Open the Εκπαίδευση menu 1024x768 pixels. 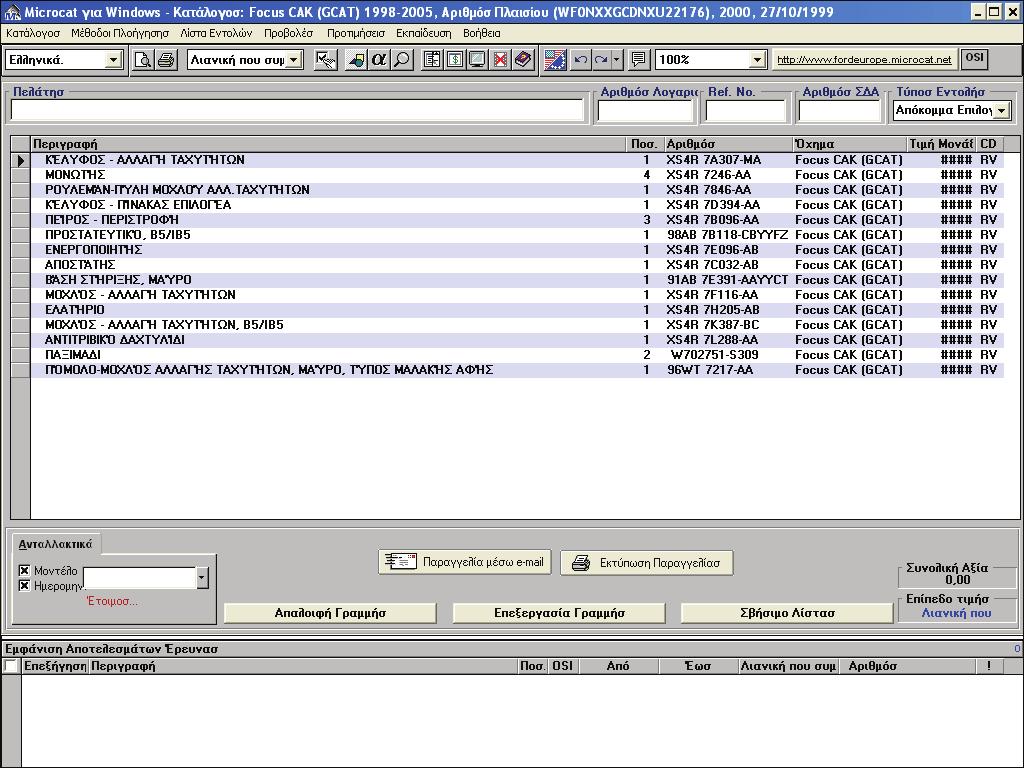[x=423, y=33]
